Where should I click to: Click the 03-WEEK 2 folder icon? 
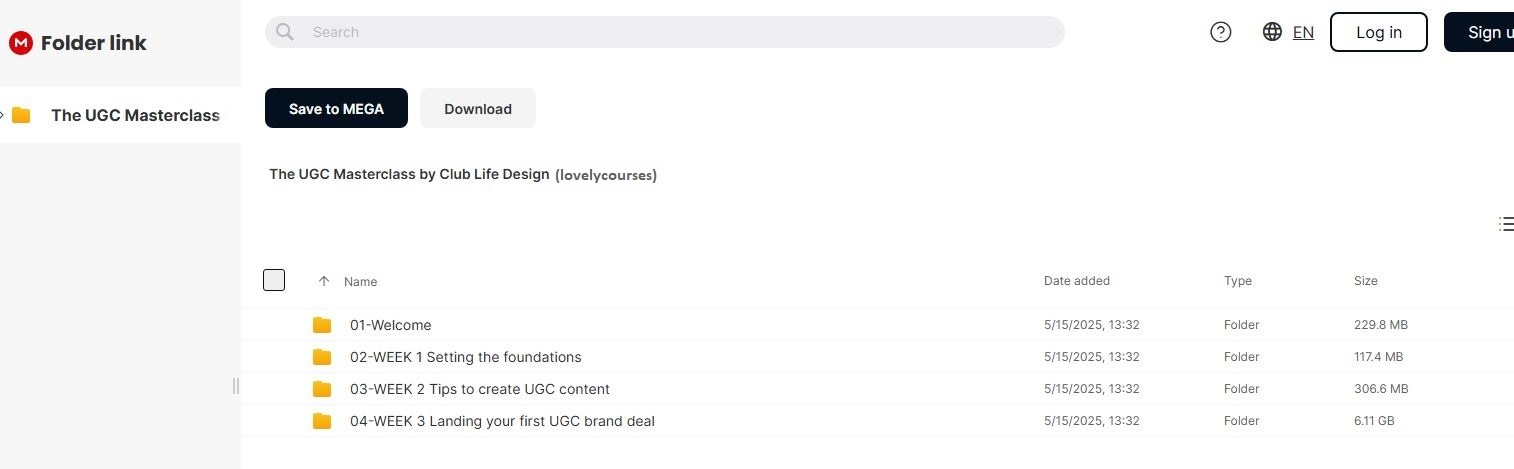322,389
